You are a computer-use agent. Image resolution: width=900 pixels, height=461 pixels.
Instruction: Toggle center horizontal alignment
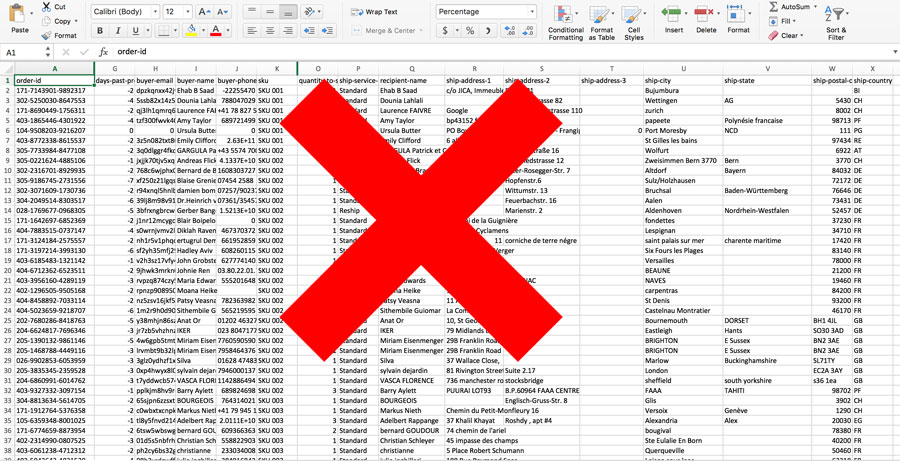point(270,31)
